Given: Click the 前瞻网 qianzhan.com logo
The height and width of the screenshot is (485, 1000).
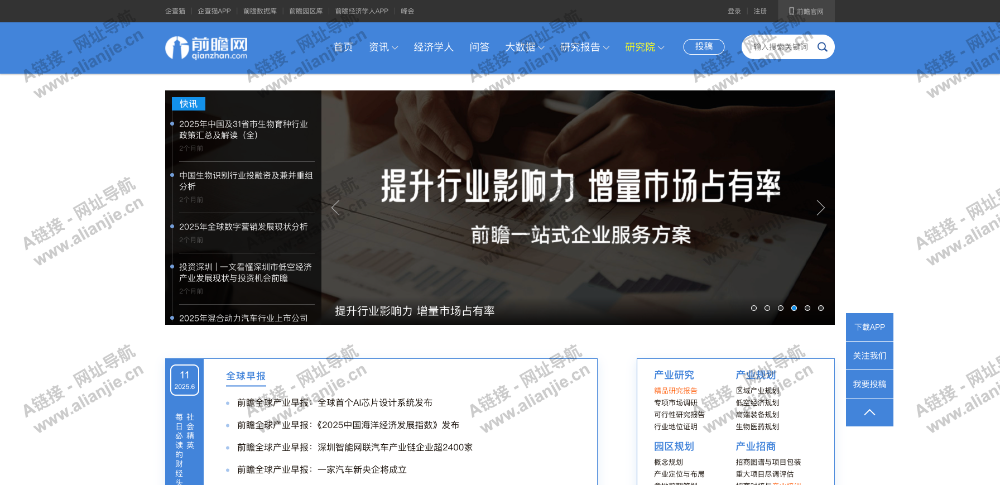Looking at the screenshot, I should click(206, 47).
